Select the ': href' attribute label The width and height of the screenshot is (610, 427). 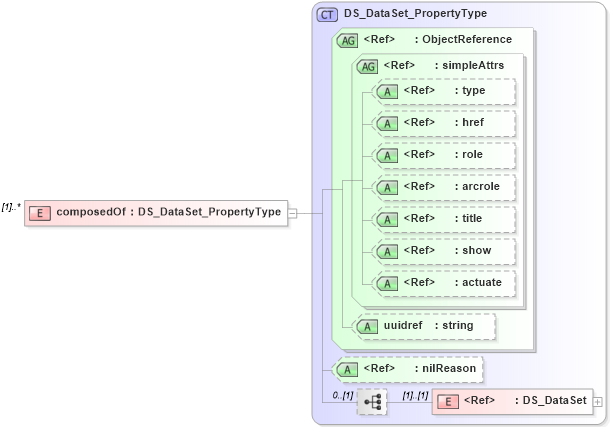pos(469,122)
